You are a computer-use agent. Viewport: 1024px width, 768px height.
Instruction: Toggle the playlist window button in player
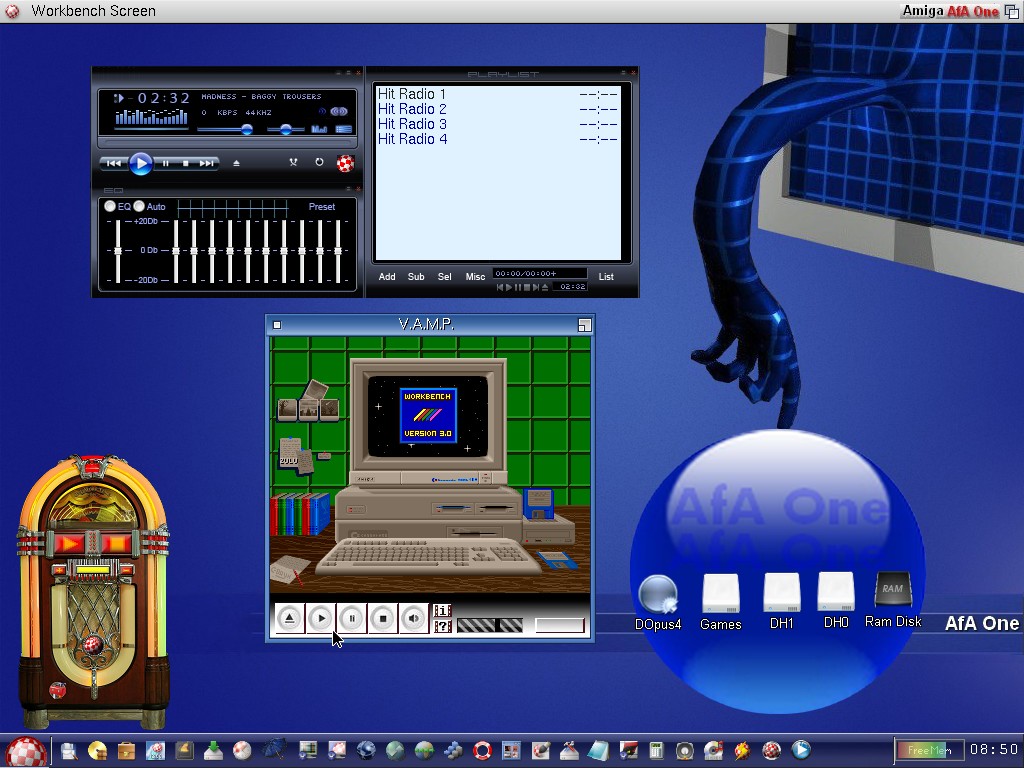tap(343, 129)
